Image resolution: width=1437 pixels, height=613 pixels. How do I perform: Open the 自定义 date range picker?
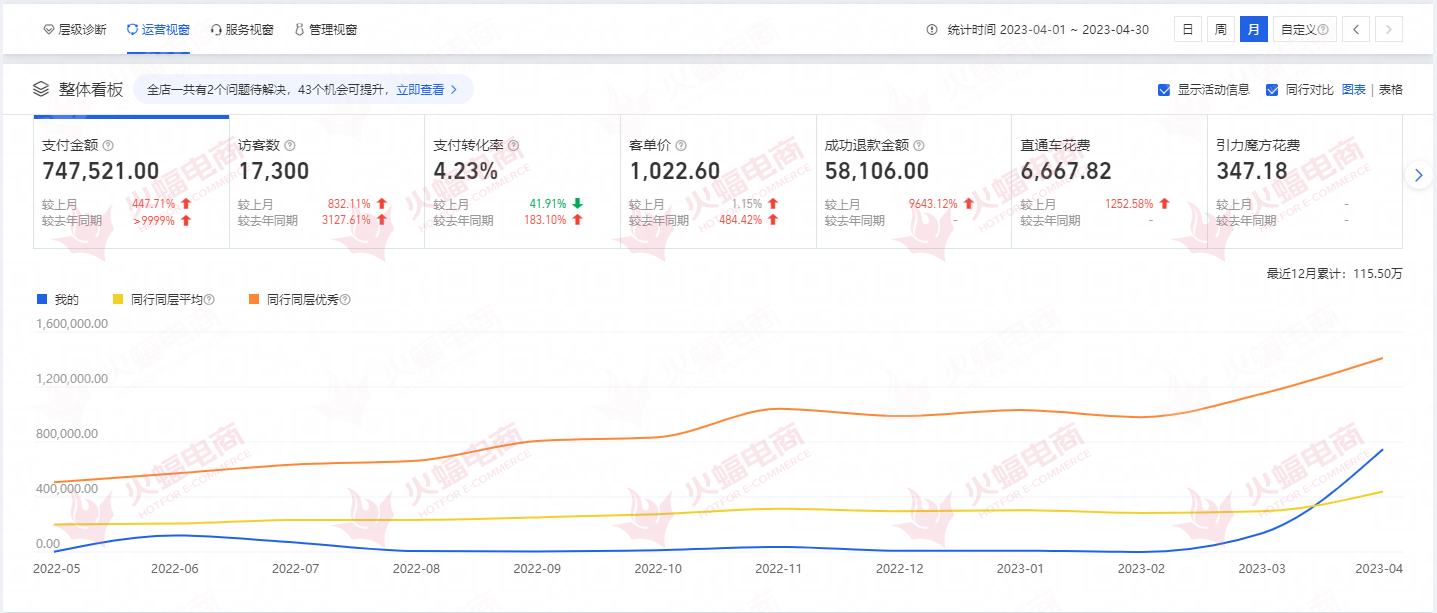(x=1305, y=29)
